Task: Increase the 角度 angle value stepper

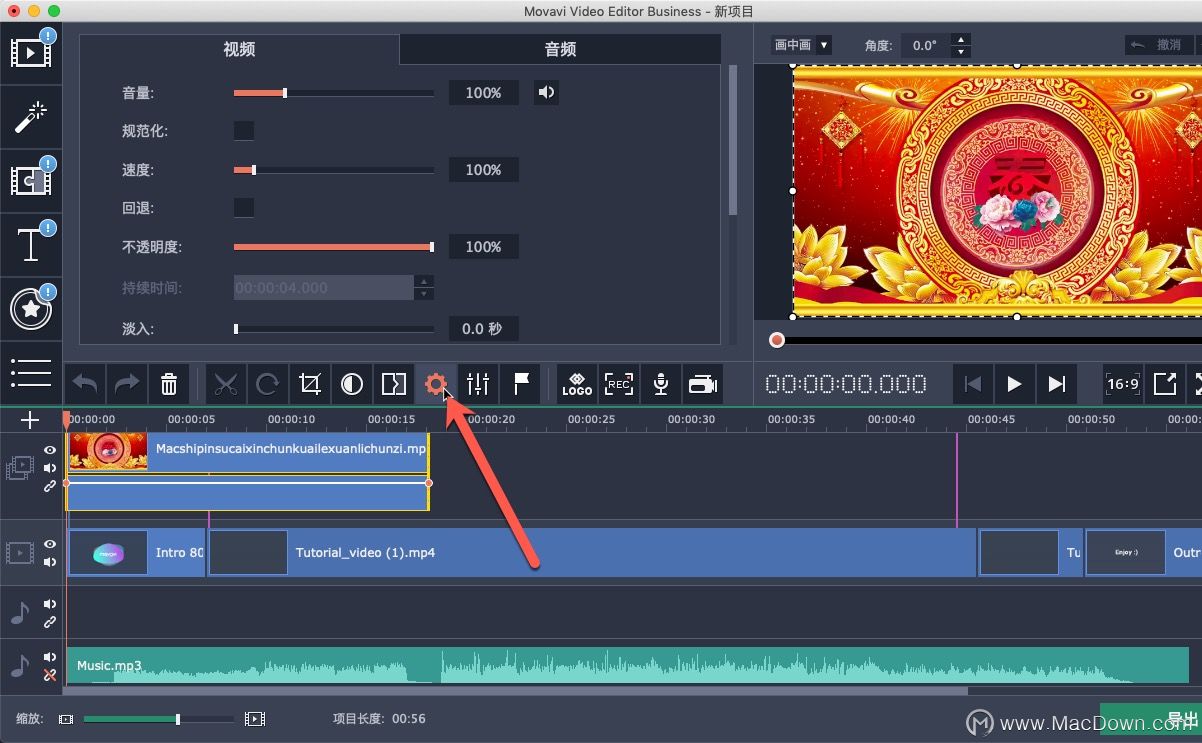Action: tap(961, 40)
